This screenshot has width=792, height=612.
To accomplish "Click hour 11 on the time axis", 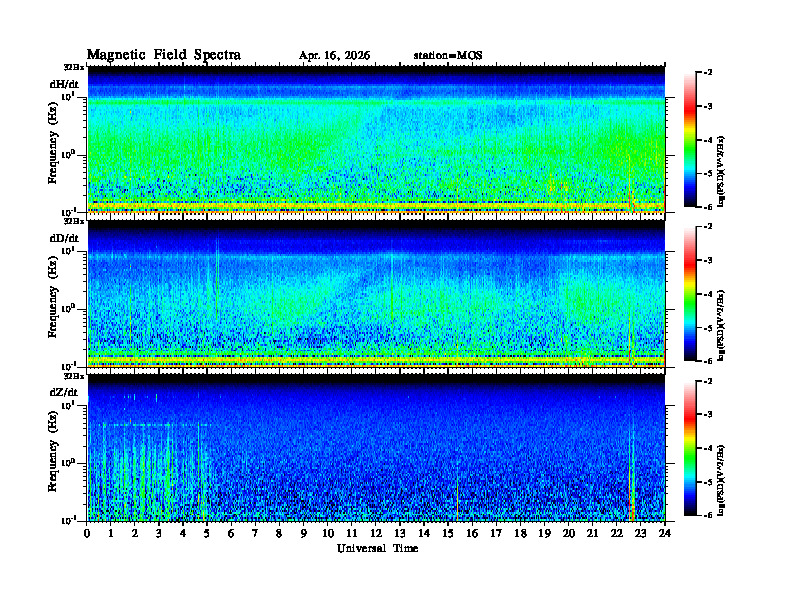I will point(352,534).
